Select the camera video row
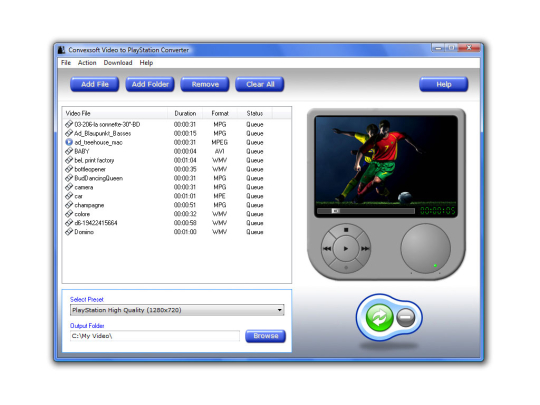Viewport: 540px width, 405px height. pos(176,187)
